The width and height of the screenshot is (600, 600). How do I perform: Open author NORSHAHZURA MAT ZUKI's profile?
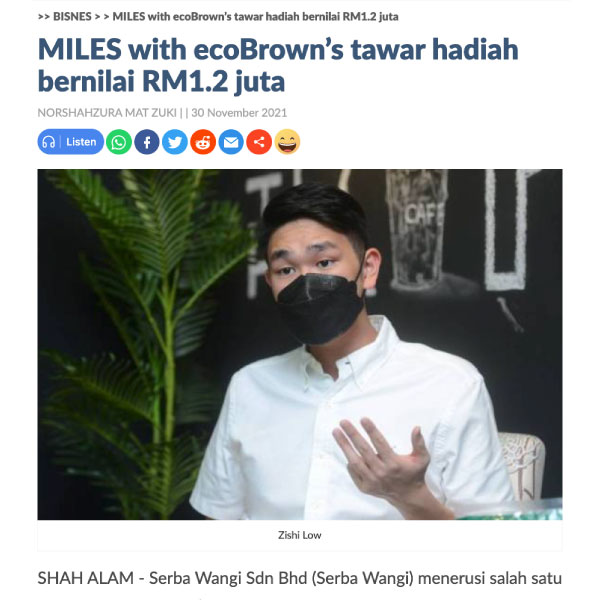[107, 112]
